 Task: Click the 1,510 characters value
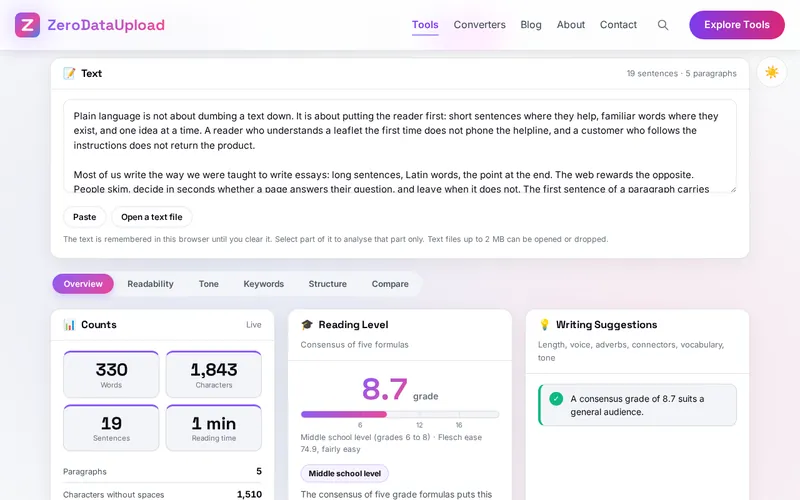(249, 494)
